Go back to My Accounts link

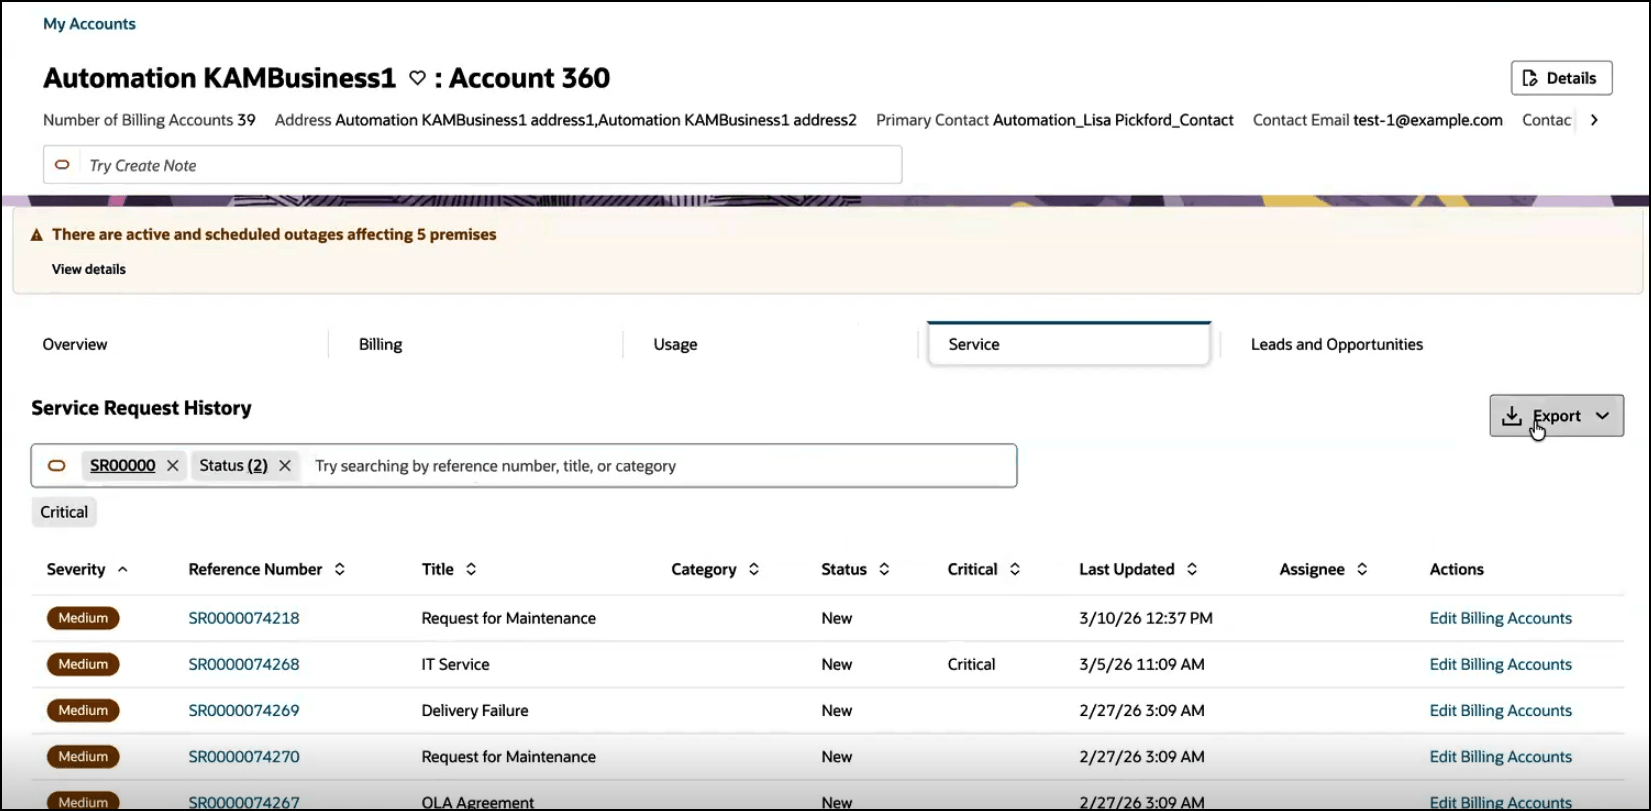[89, 24]
